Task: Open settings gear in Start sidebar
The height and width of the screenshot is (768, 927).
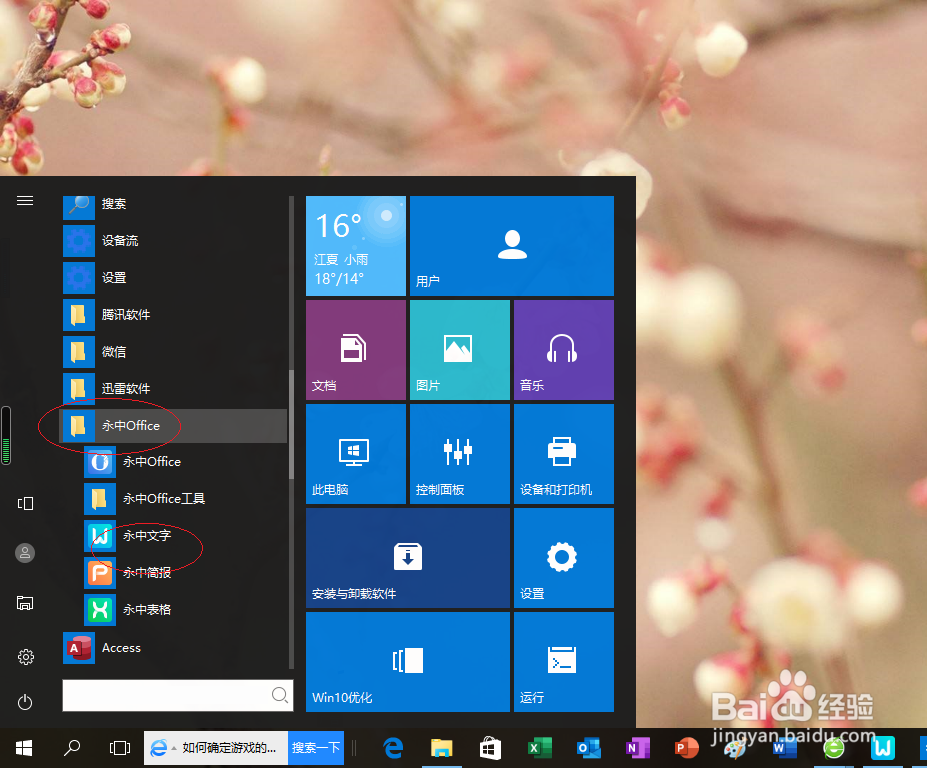Action: click(25, 657)
